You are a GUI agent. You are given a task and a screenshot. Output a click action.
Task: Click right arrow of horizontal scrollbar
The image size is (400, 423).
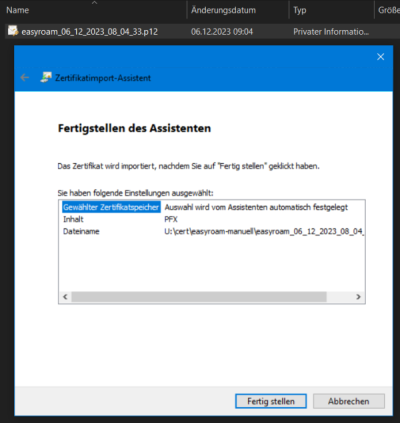[358, 297]
